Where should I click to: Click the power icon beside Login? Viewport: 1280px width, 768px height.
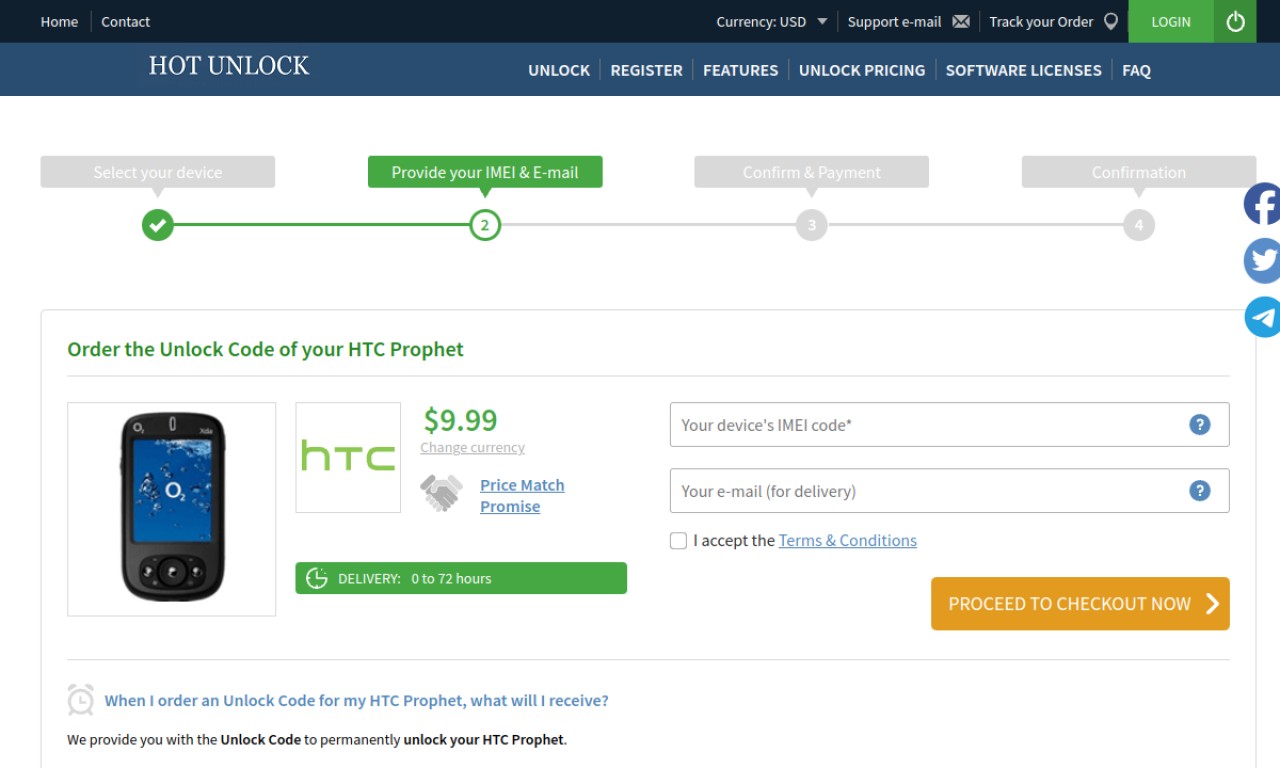point(1235,21)
